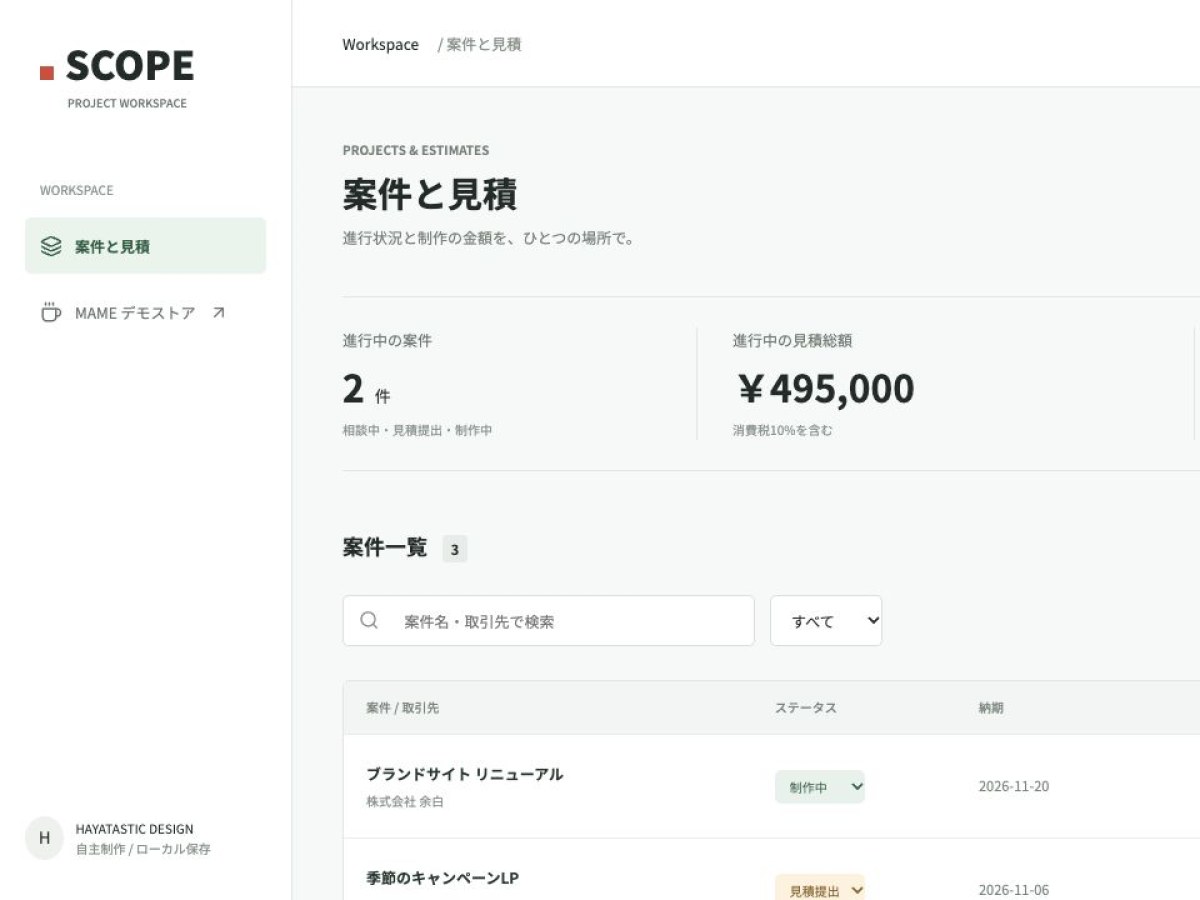
Task: Click the layers icon beside 案件と見積
Action: point(51,246)
